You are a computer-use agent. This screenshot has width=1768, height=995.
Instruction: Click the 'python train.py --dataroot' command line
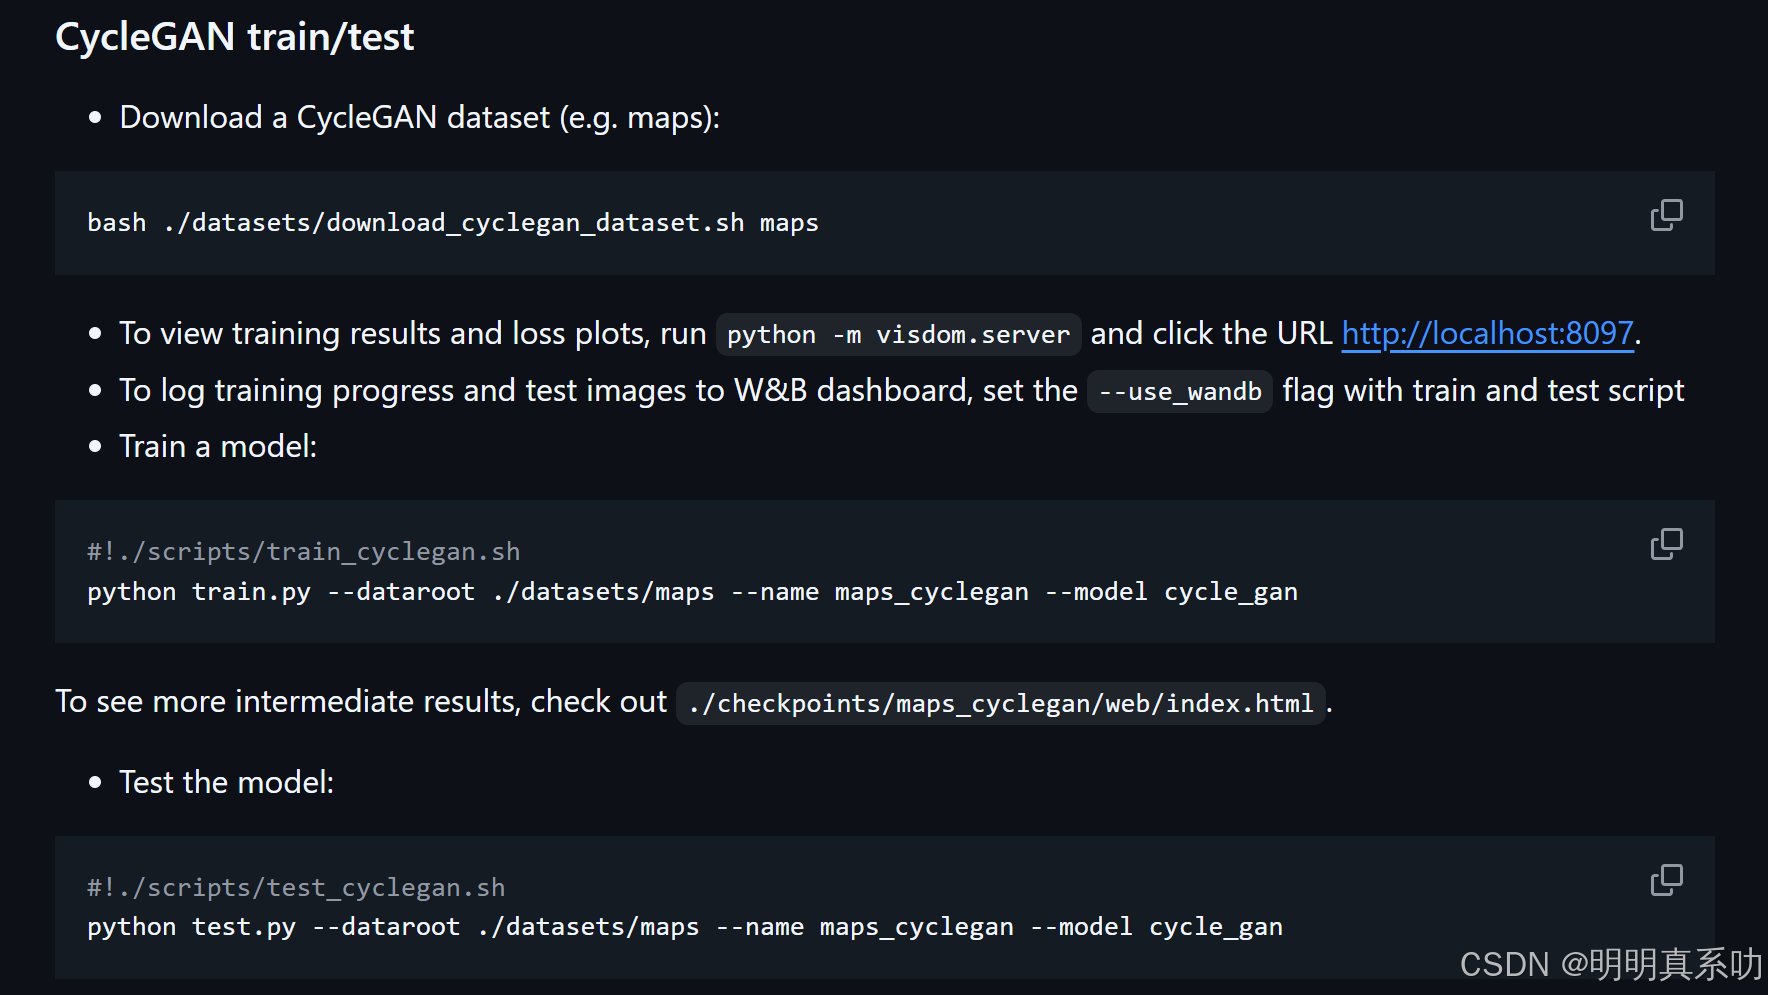[x=692, y=592]
